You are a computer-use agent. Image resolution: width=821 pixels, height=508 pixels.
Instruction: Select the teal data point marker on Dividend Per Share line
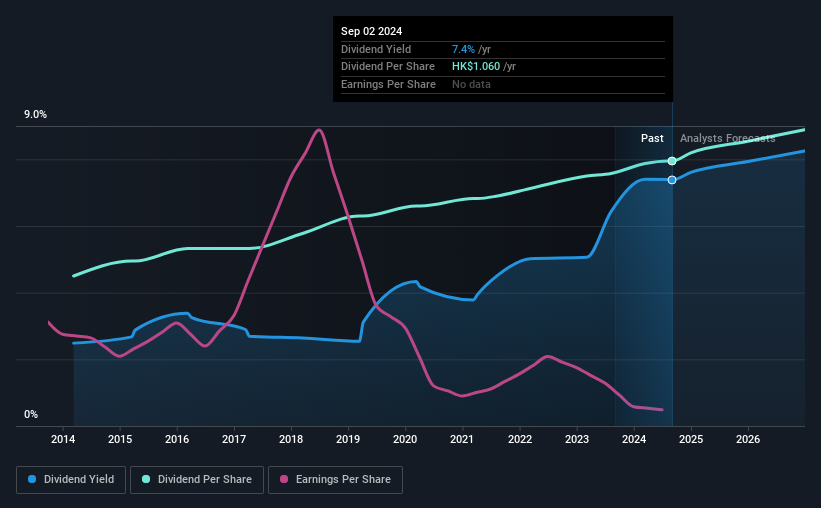(x=672, y=161)
